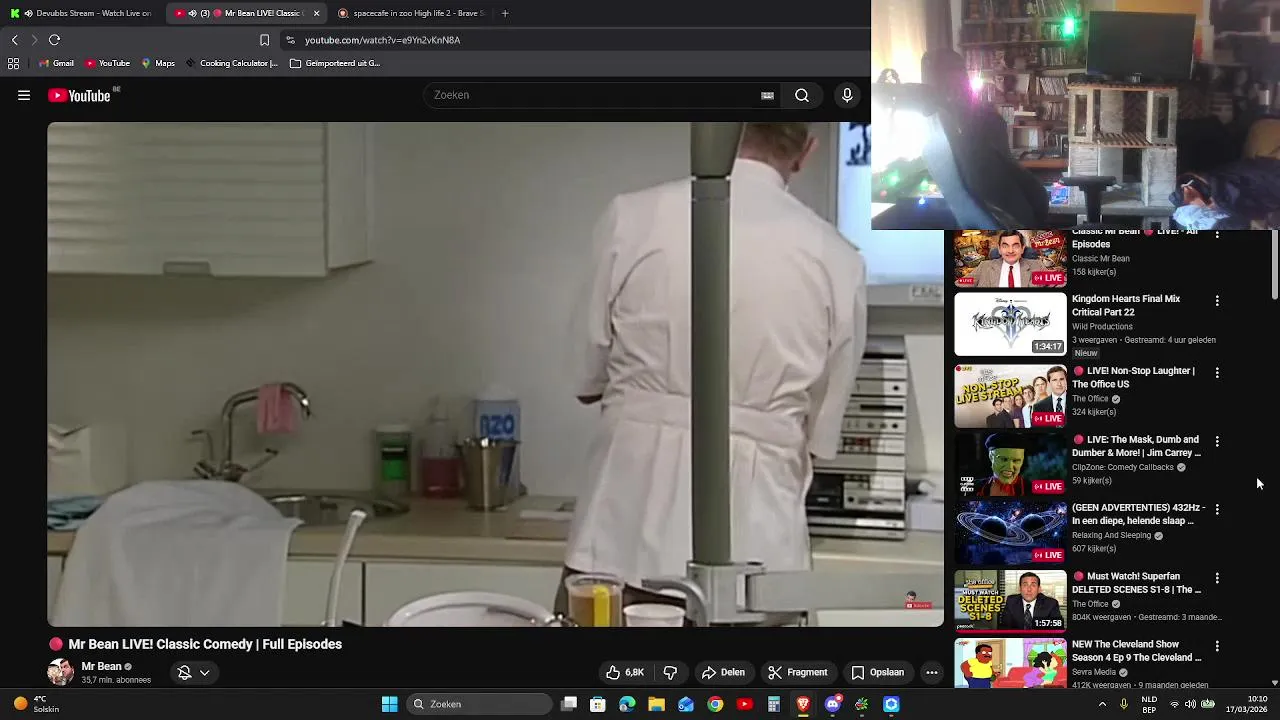Share the video using Delen button
This screenshot has width=1280, height=720.
723,672
